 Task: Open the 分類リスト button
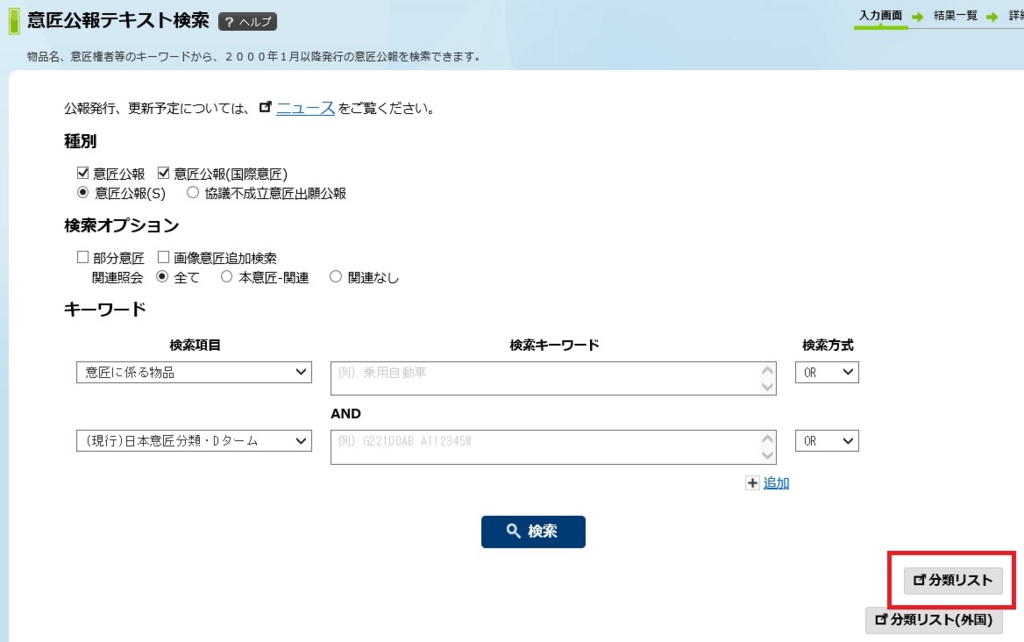coord(953,580)
